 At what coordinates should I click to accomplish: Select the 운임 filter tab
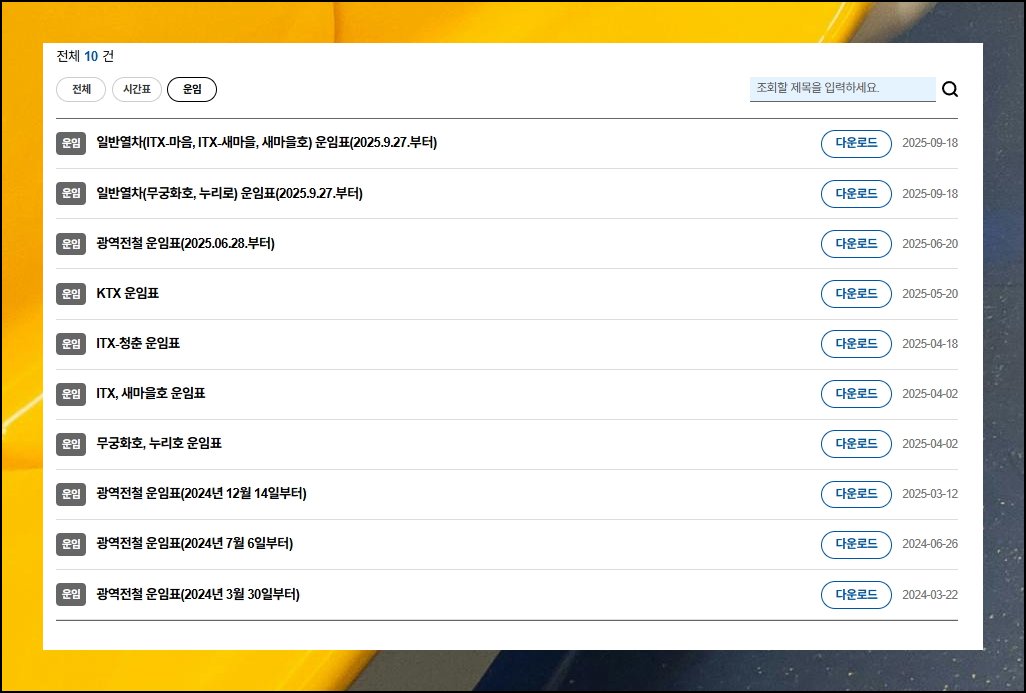click(192, 89)
